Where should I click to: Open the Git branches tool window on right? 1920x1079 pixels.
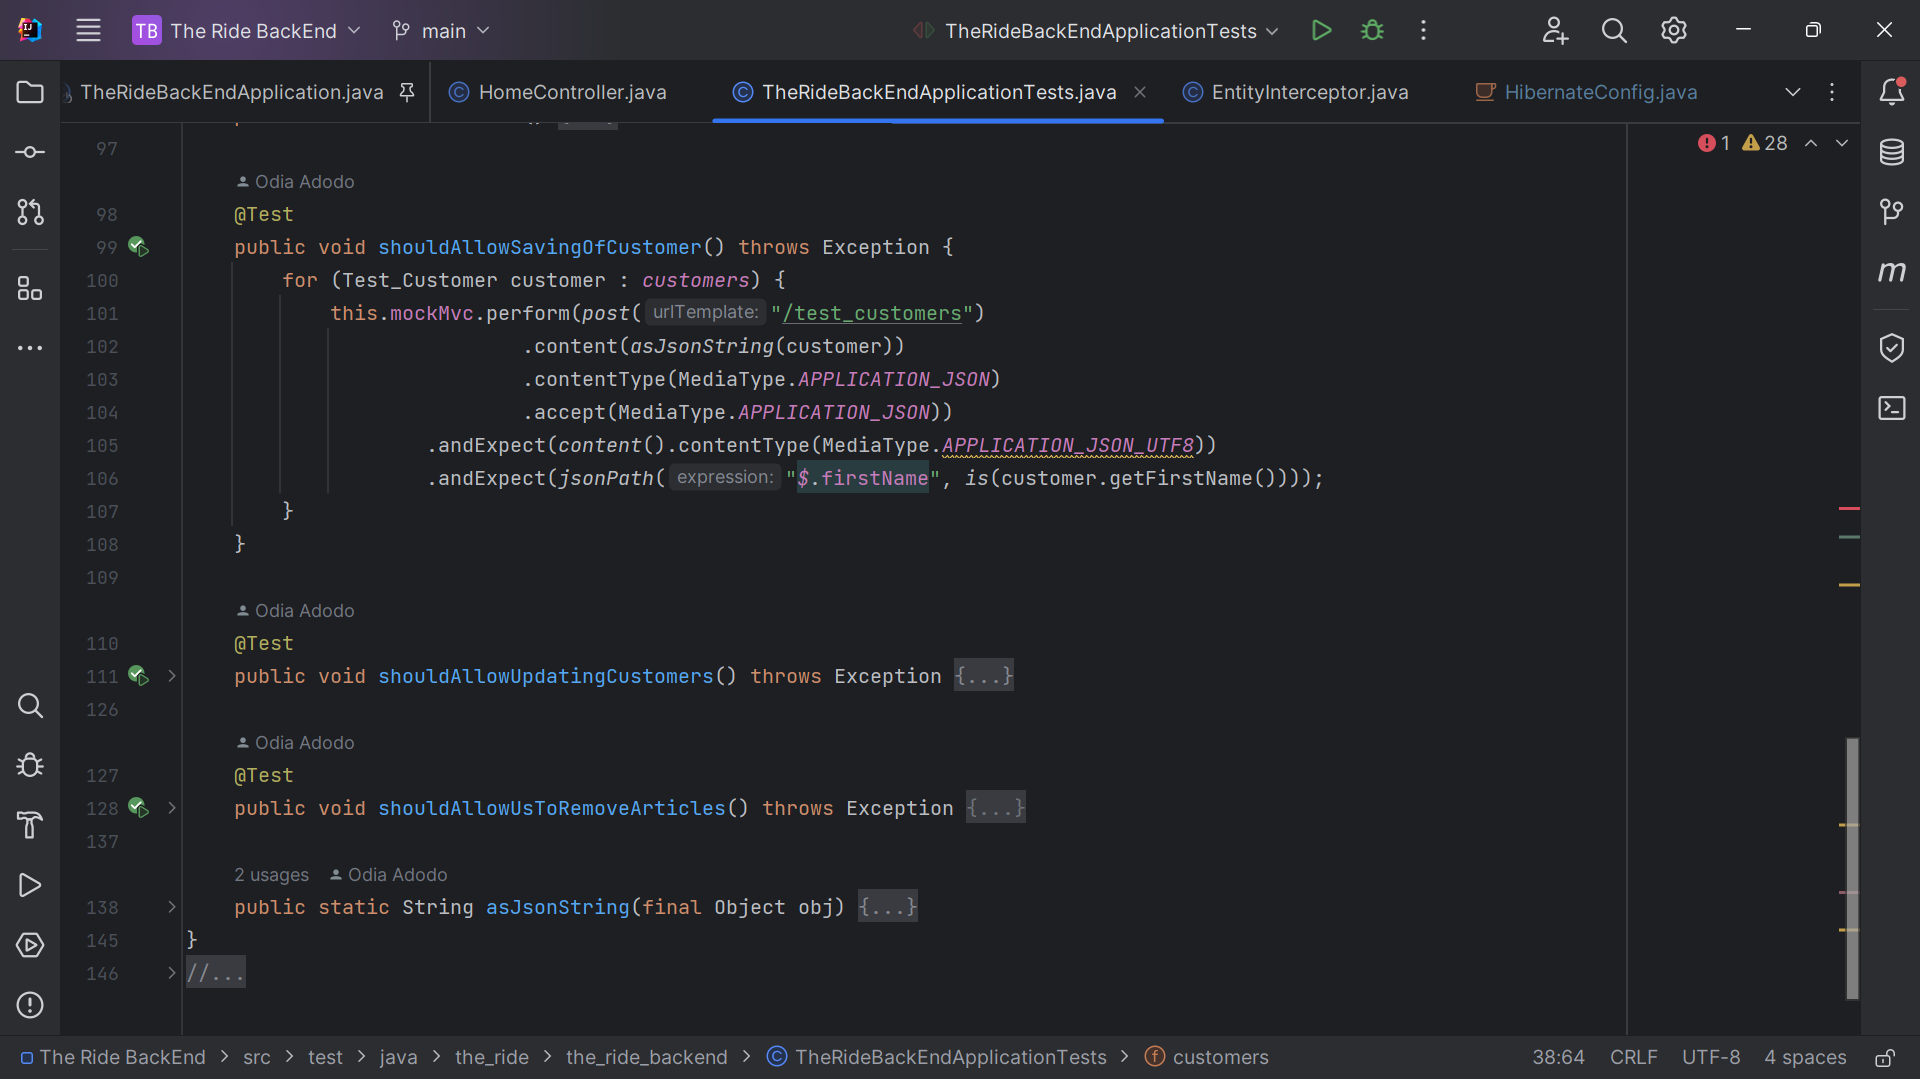(x=1891, y=211)
